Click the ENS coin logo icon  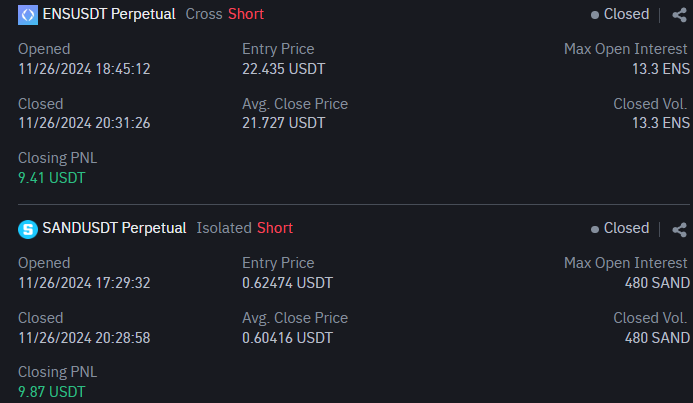28,15
